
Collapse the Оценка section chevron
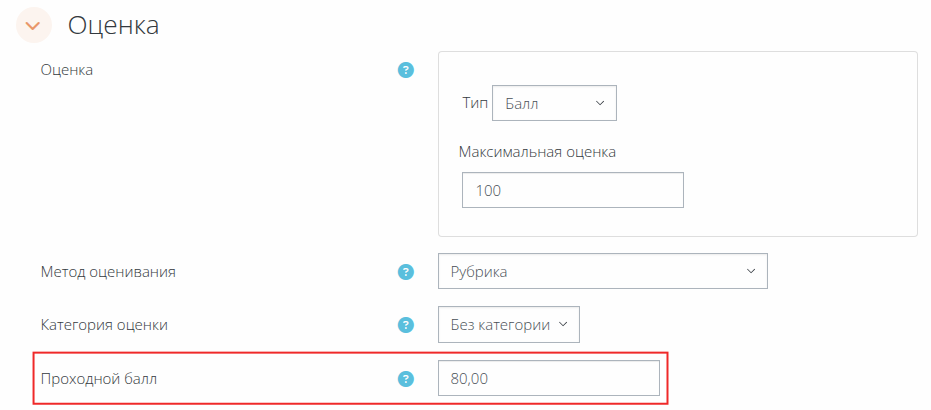34,25
